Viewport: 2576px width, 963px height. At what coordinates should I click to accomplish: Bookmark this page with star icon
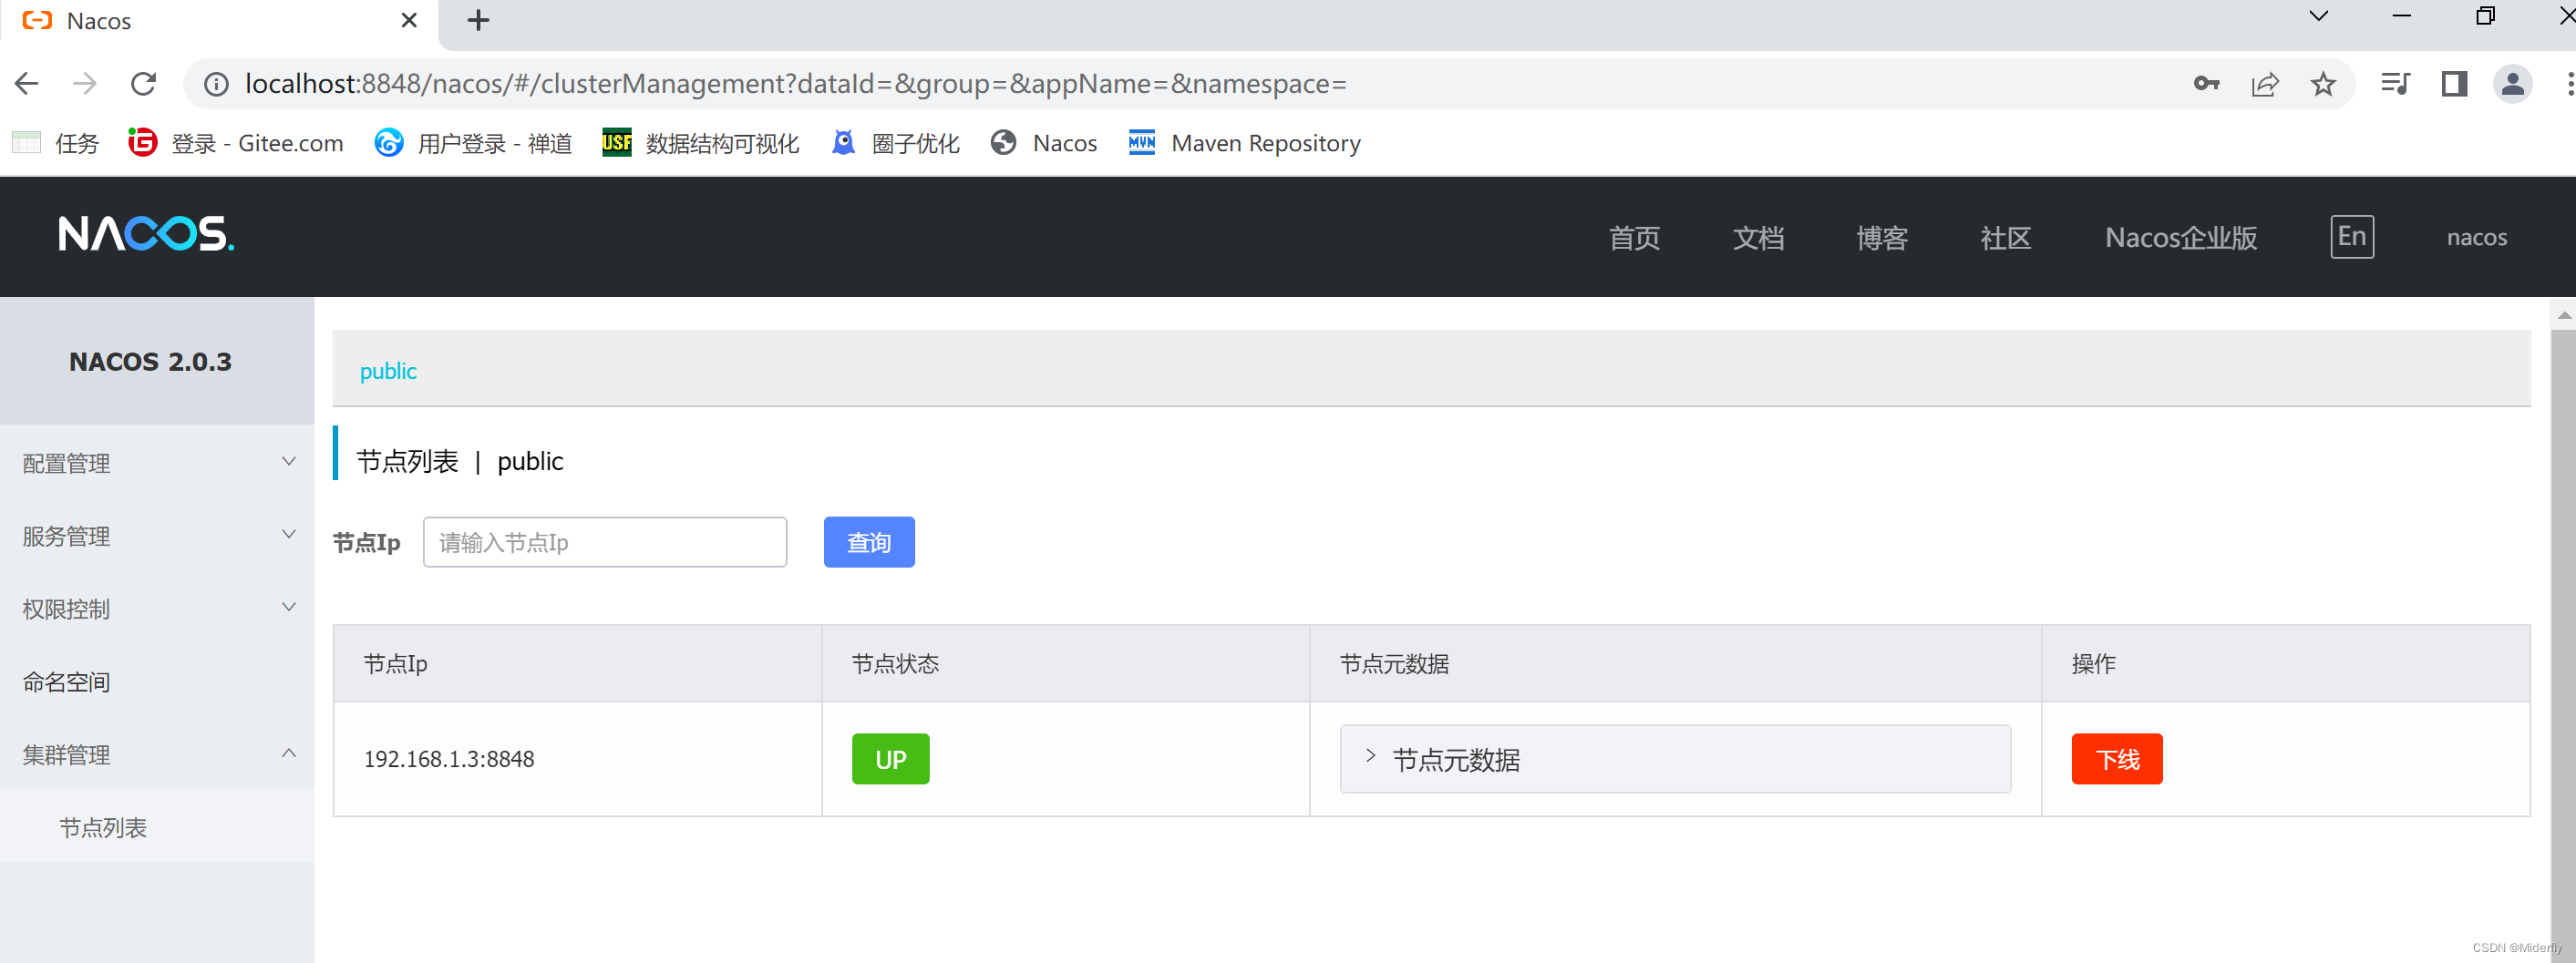click(2323, 84)
